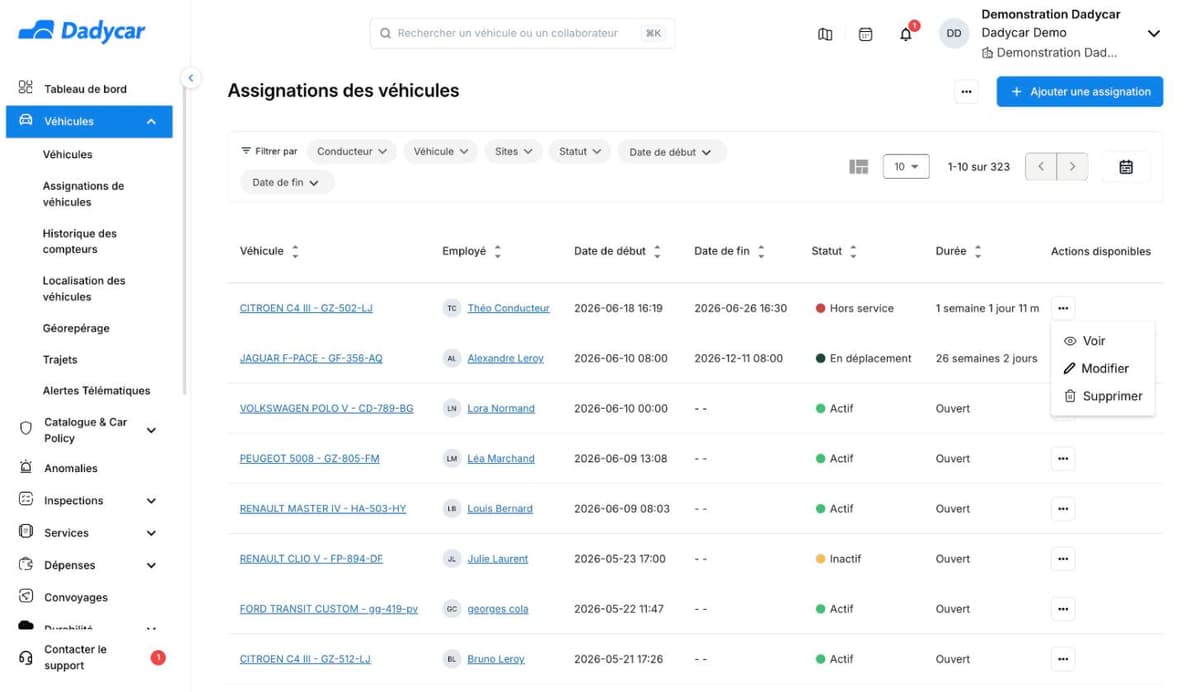Open the map icon in top bar

(x=825, y=34)
